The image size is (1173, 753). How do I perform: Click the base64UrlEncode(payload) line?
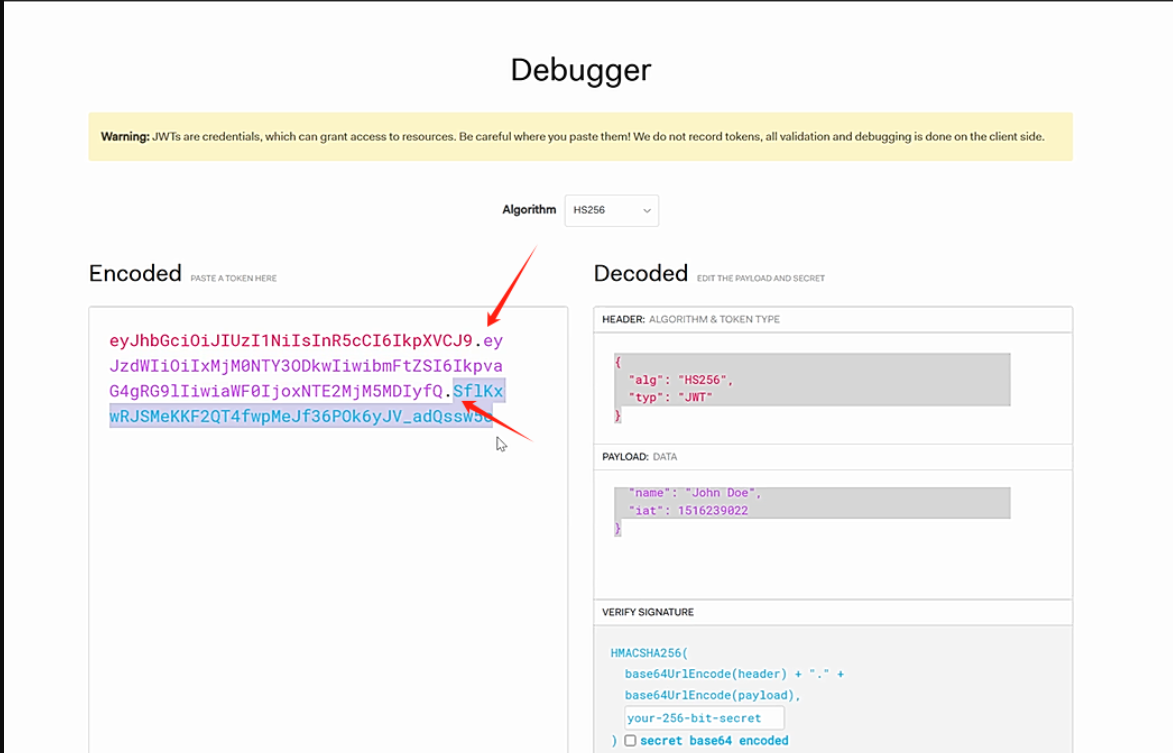pyautogui.click(x=712, y=695)
